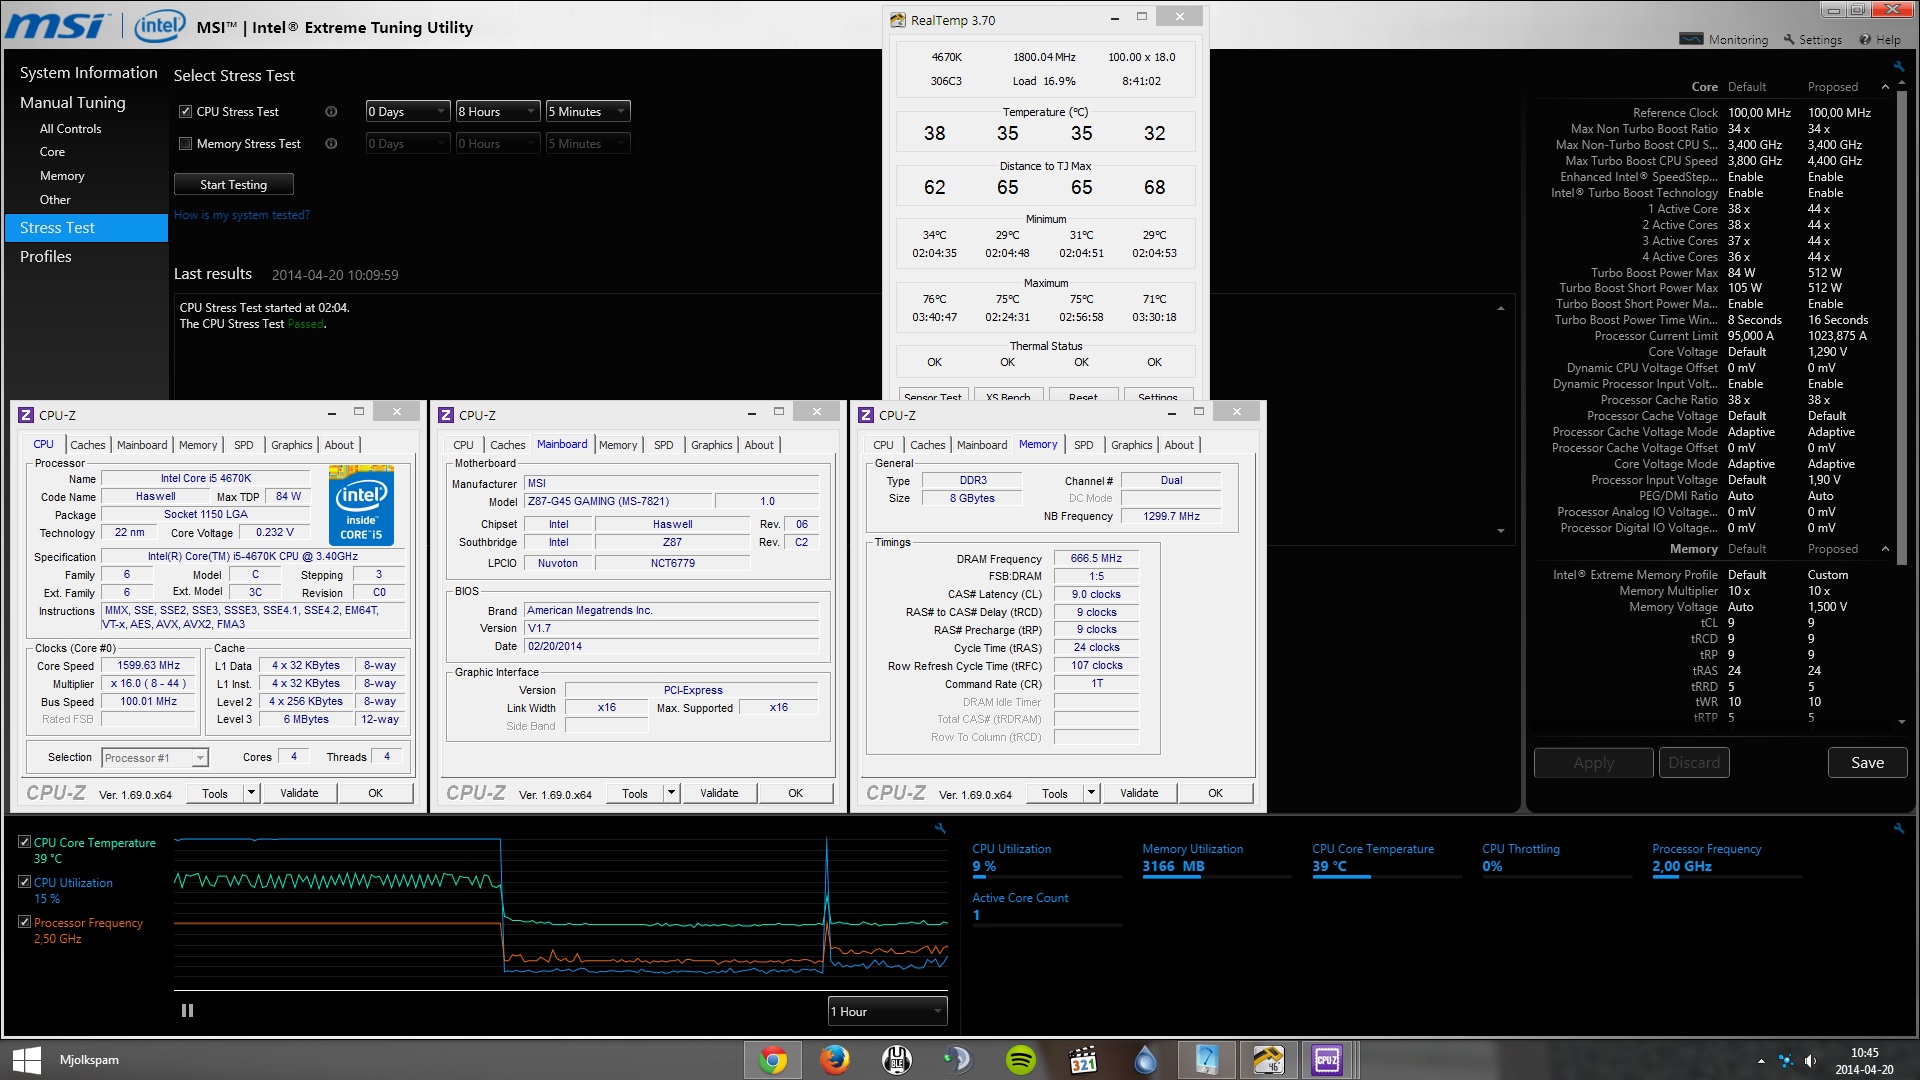Switch to SPD tab in Memory CPU-Z window
The image size is (1920, 1080).
[x=1083, y=445]
